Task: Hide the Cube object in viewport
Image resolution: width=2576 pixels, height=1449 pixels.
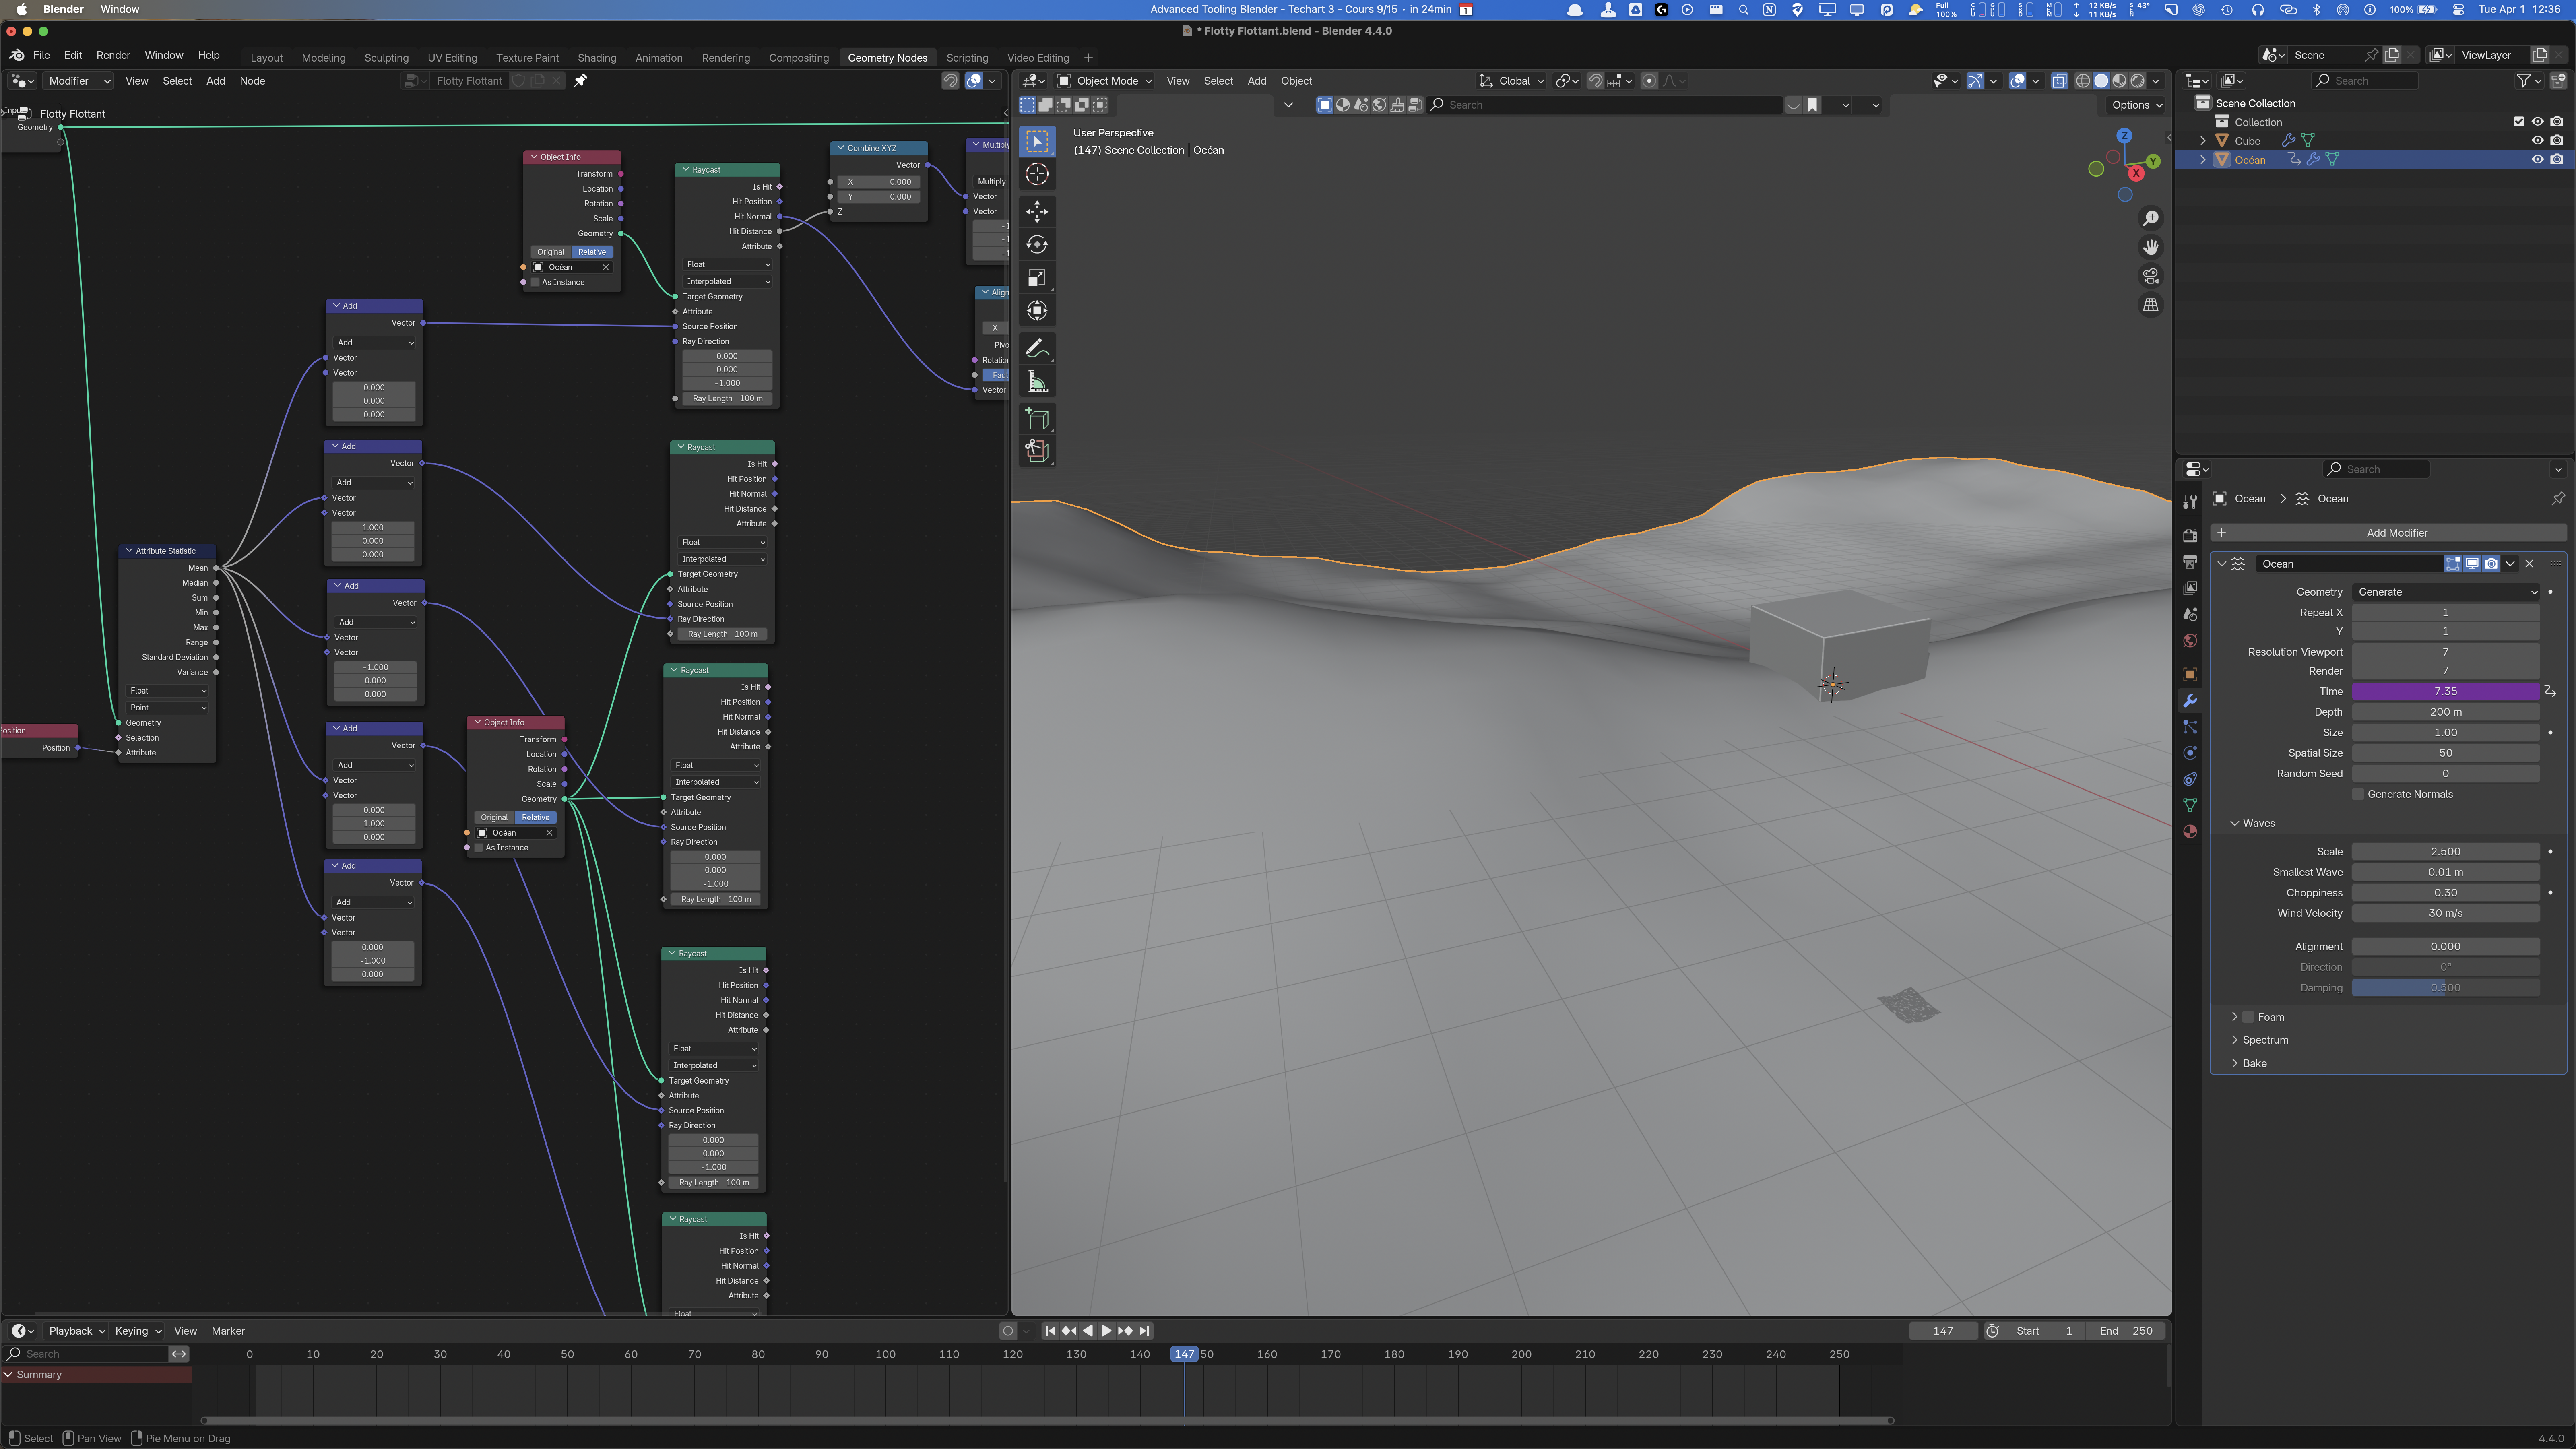Action: 2537,141
